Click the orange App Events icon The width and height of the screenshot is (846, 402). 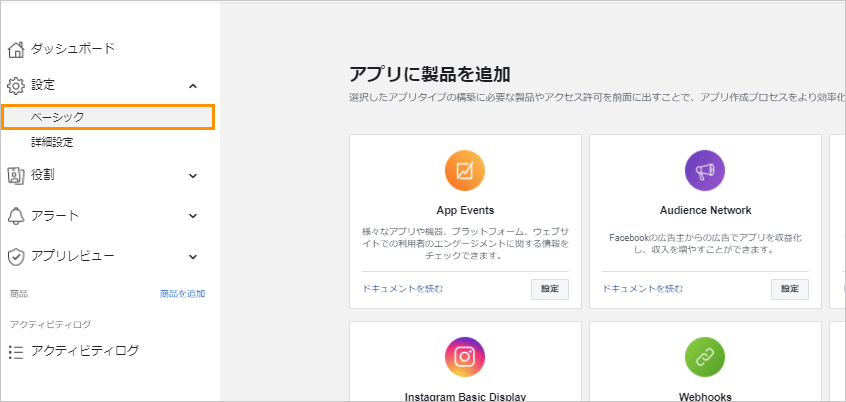tap(465, 171)
